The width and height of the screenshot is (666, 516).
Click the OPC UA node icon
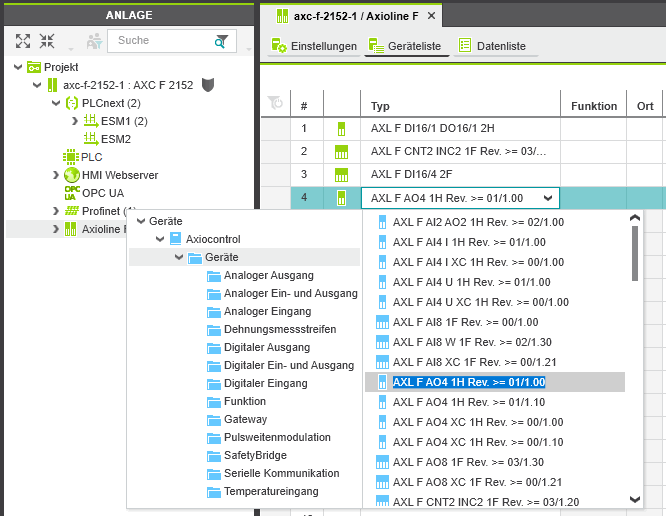(72, 192)
